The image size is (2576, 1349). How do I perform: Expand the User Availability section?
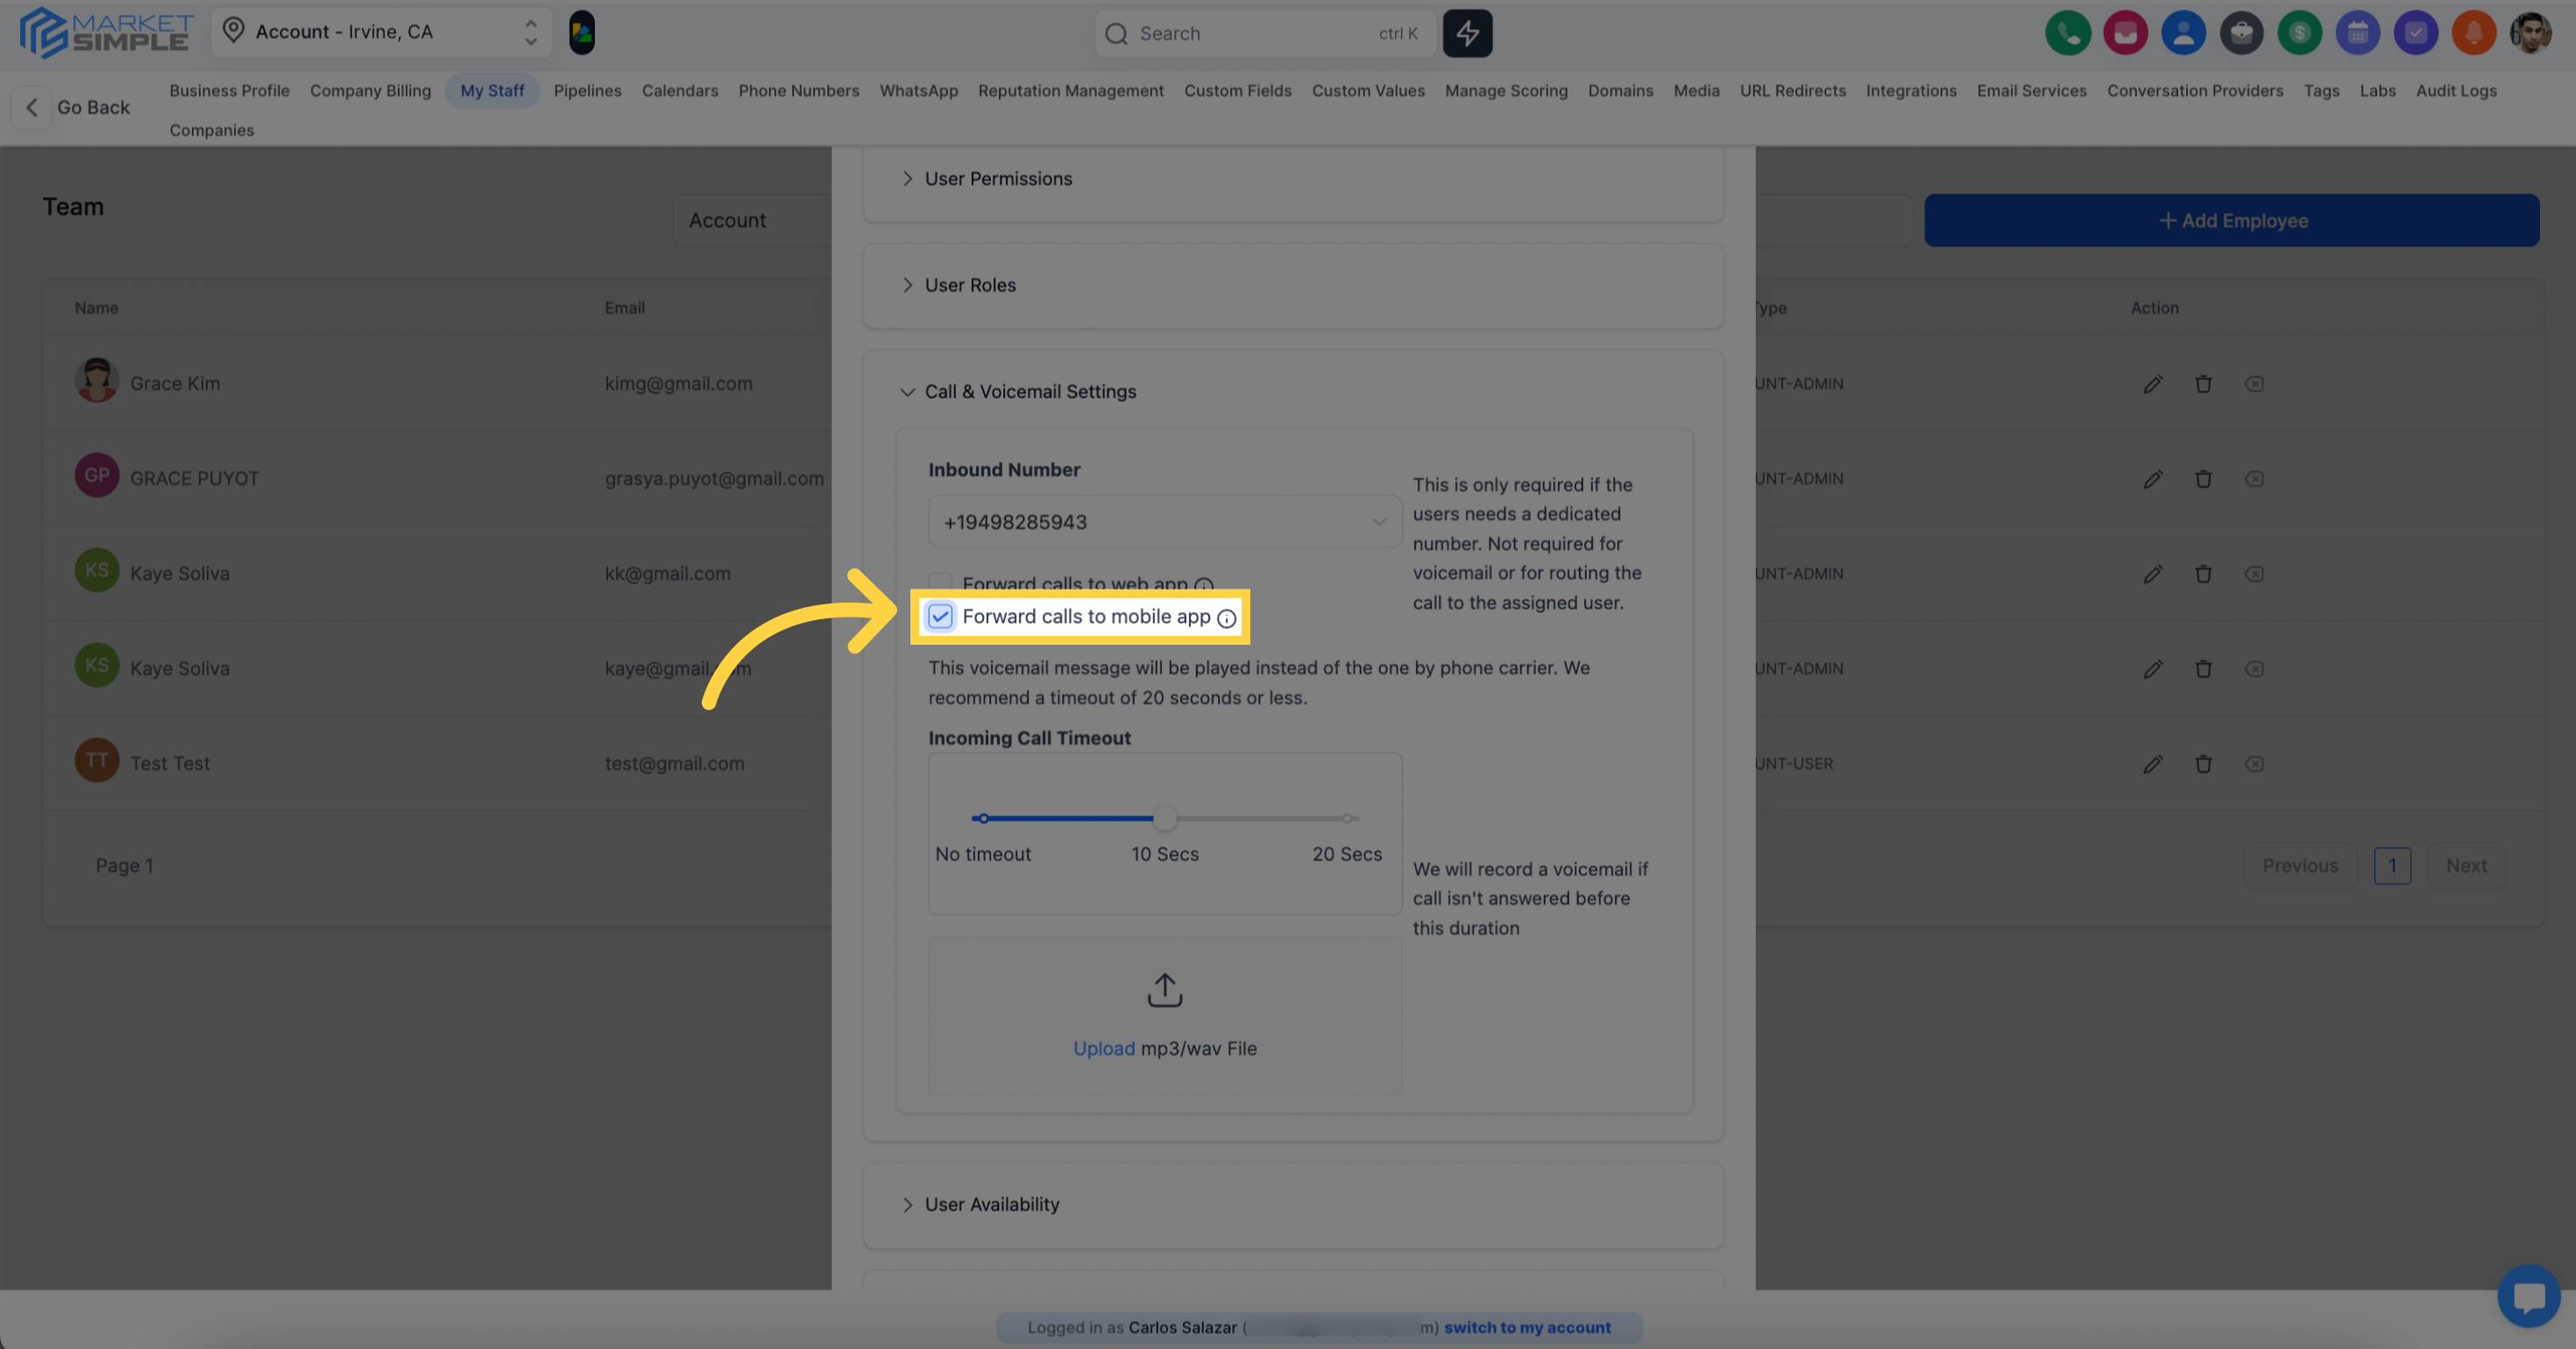click(x=991, y=1204)
